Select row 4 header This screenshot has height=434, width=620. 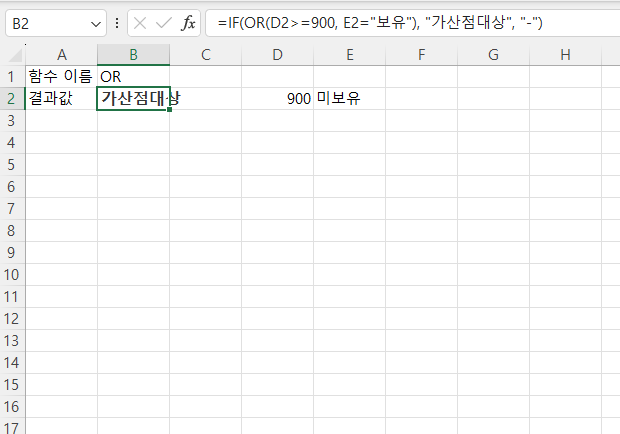point(12,143)
